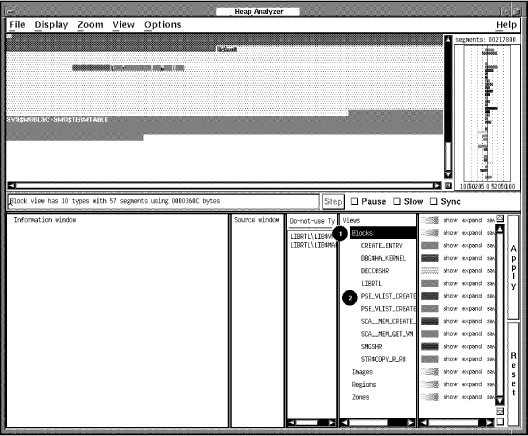528x436 pixels.
Task: Select the color swatch beside SMGSHR
Action: pyautogui.click(x=430, y=346)
